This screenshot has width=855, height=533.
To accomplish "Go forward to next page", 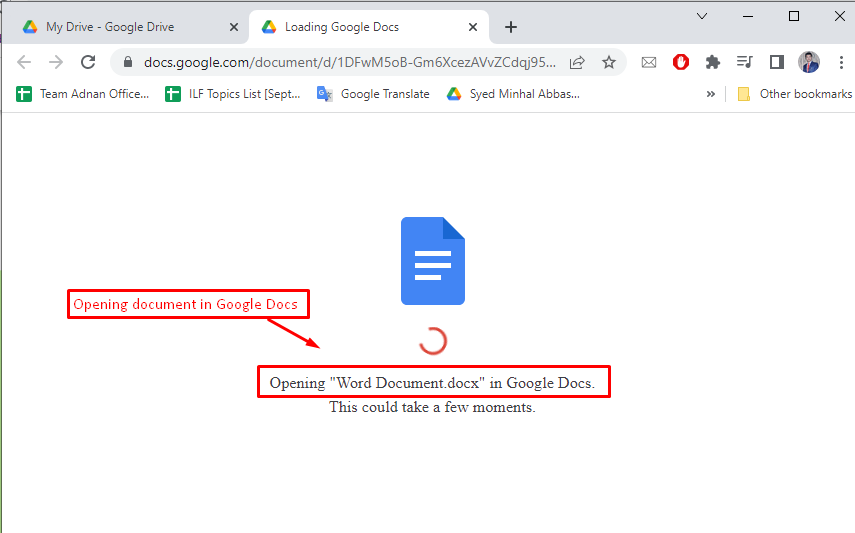I will coord(56,62).
